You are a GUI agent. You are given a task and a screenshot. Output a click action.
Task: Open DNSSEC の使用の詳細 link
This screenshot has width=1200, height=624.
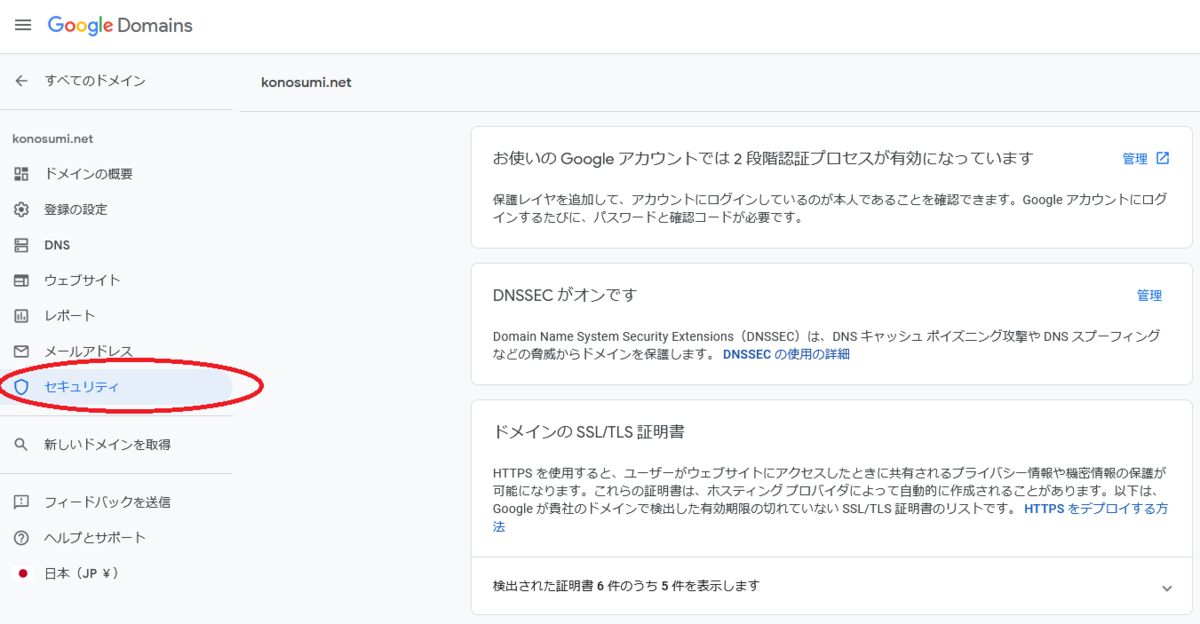coord(786,354)
